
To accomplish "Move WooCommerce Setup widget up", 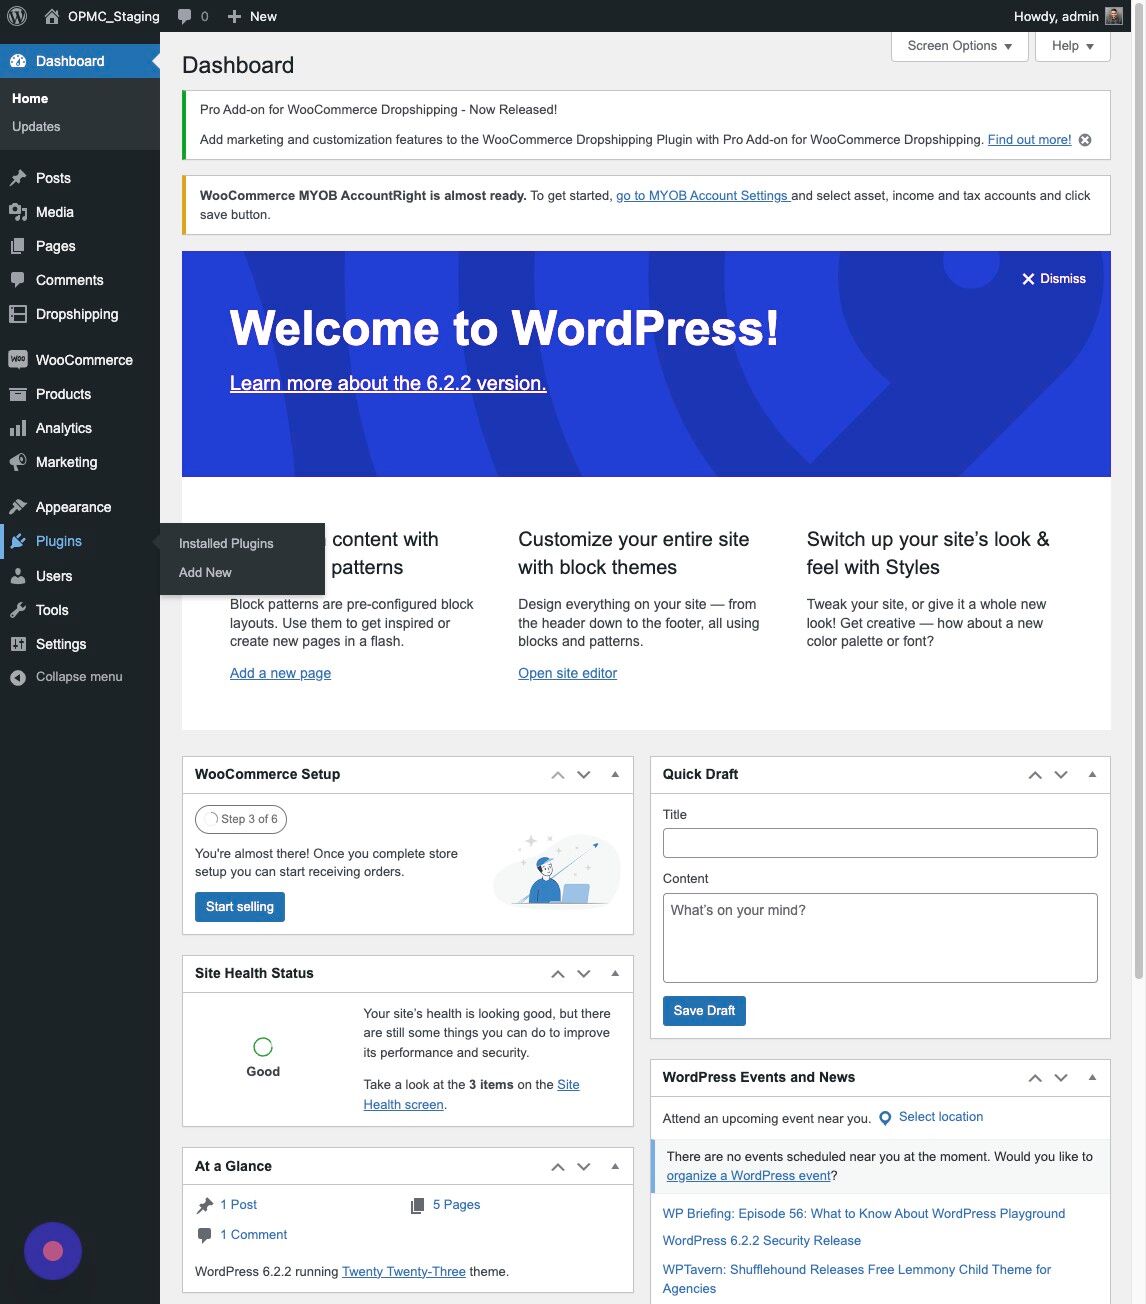I will click(558, 775).
